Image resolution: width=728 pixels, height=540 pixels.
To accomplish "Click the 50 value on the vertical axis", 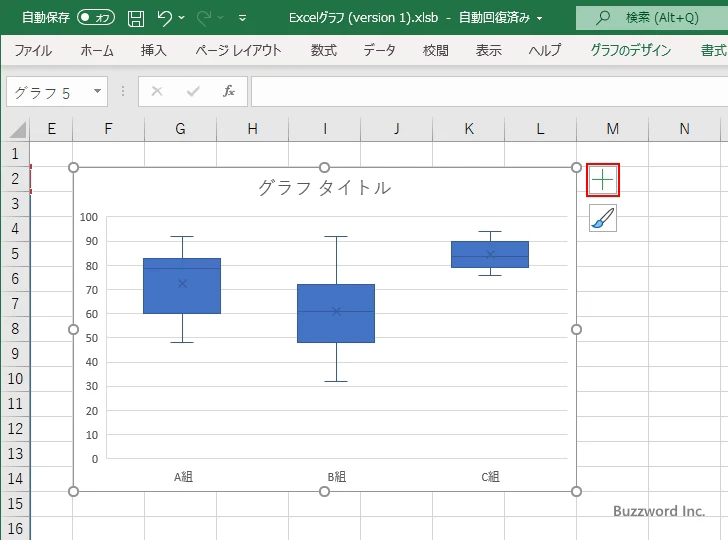I will pyautogui.click(x=92, y=338).
